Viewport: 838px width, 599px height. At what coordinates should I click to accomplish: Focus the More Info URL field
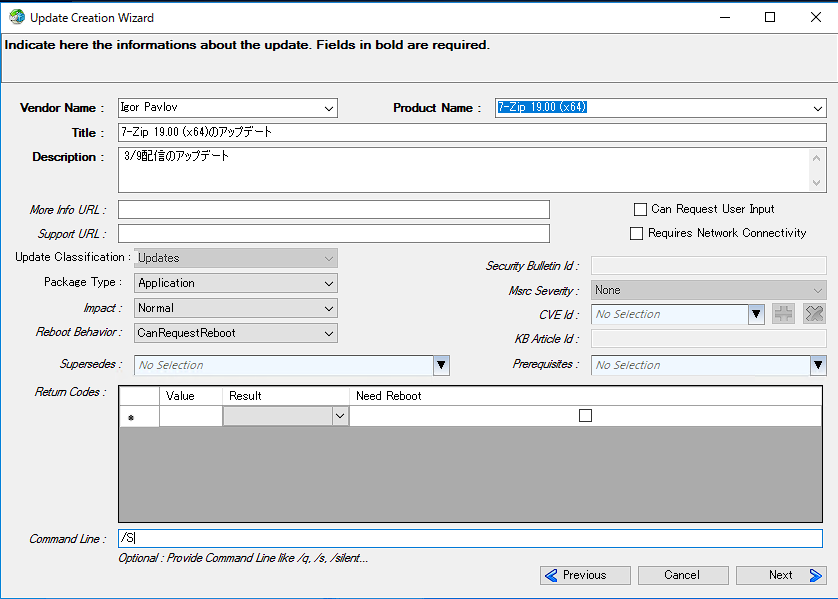pos(333,209)
